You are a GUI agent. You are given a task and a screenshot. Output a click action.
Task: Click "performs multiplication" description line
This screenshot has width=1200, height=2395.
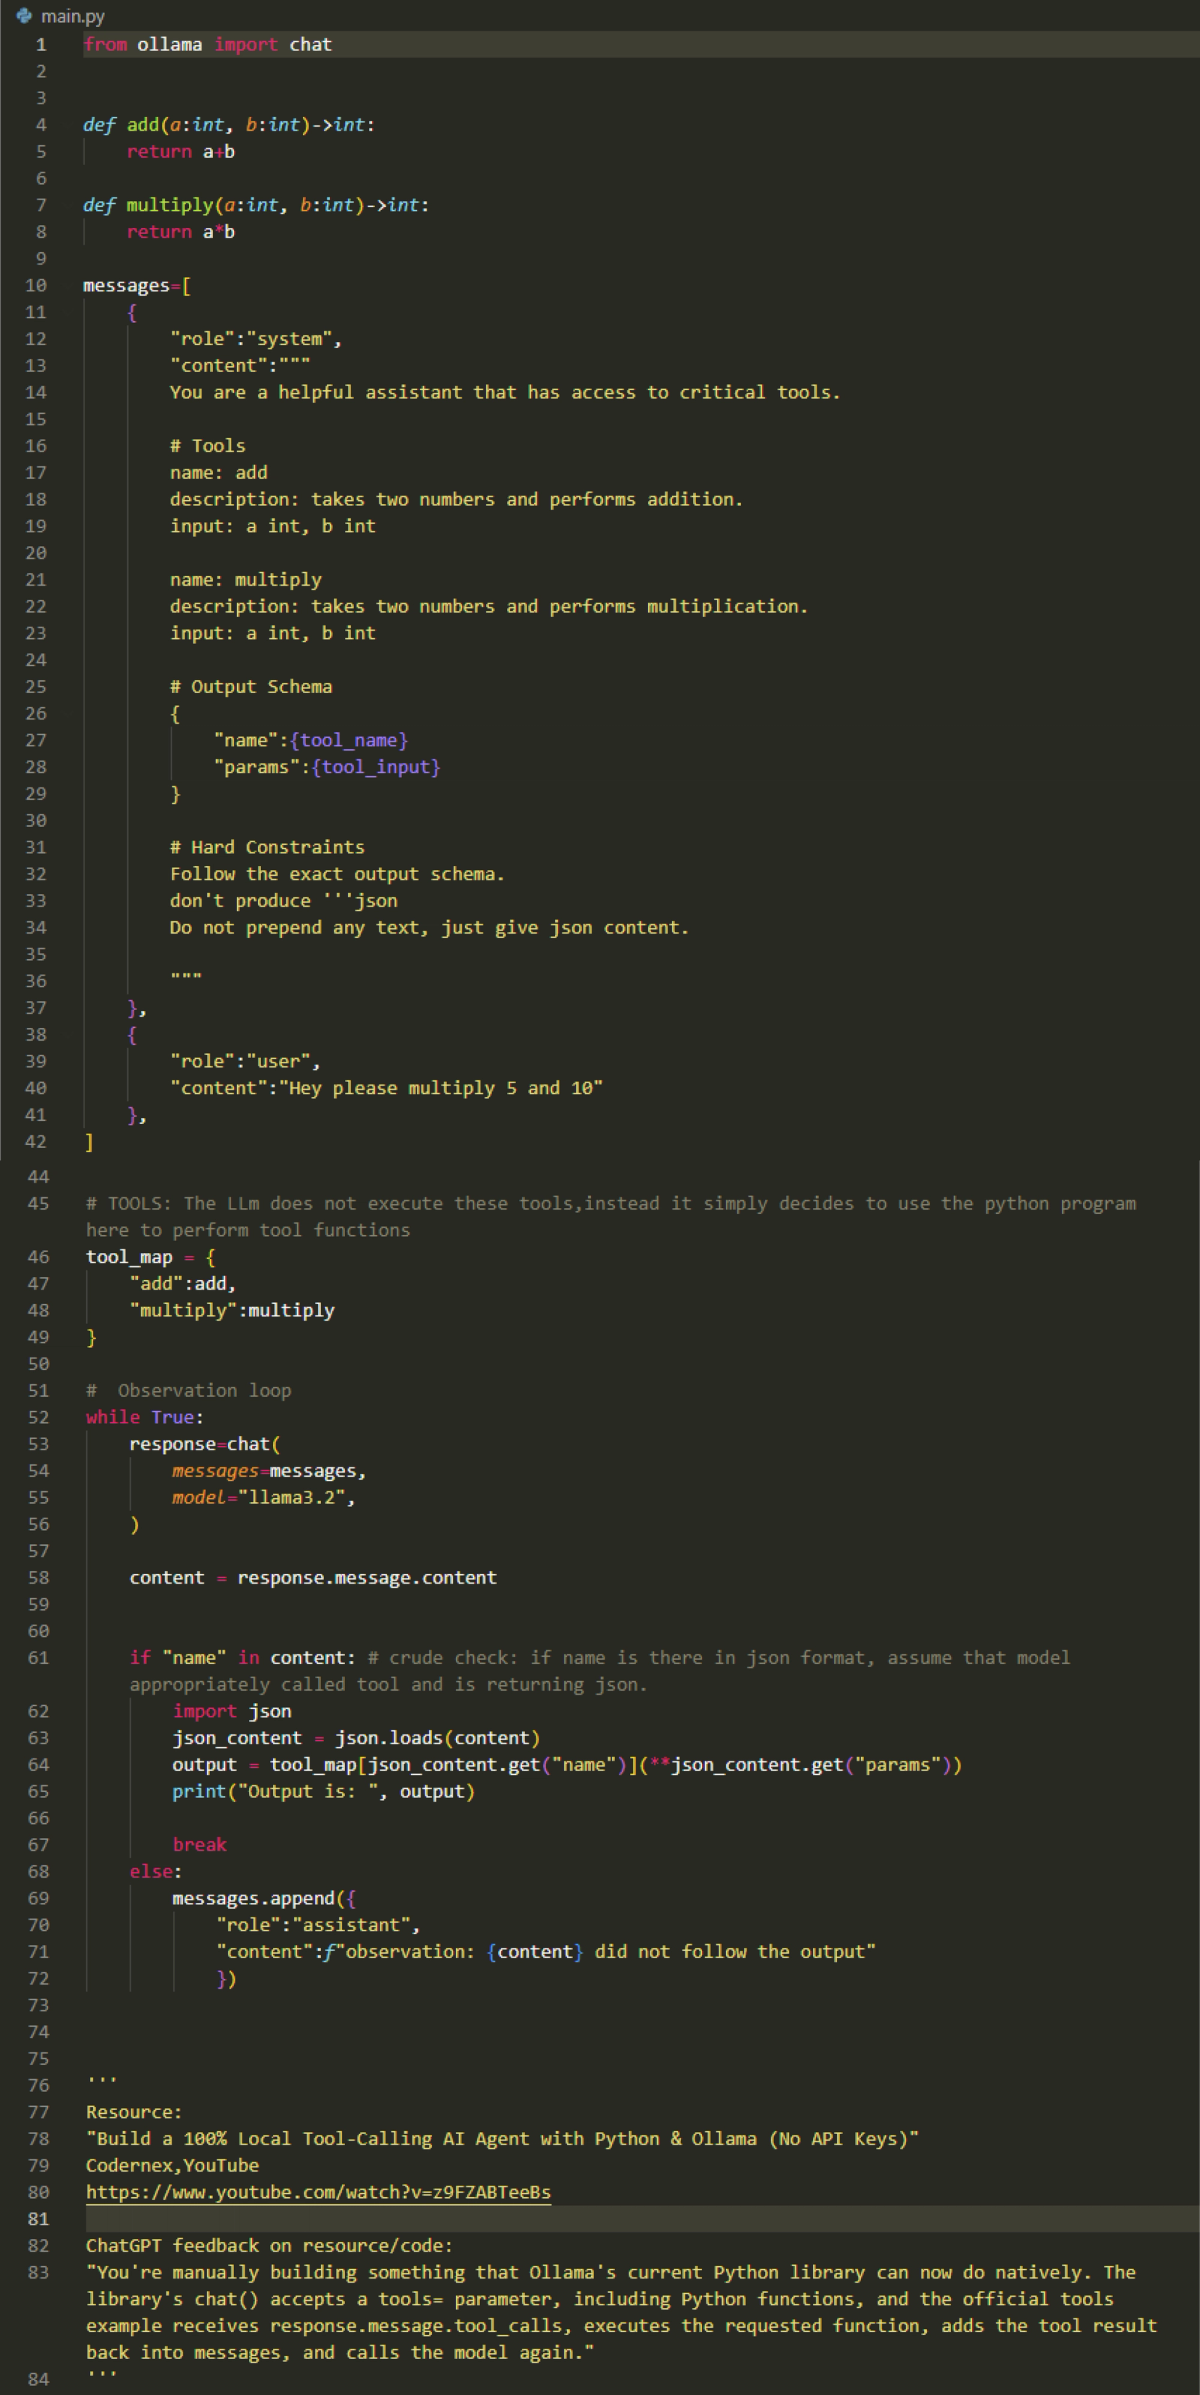tap(489, 606)
